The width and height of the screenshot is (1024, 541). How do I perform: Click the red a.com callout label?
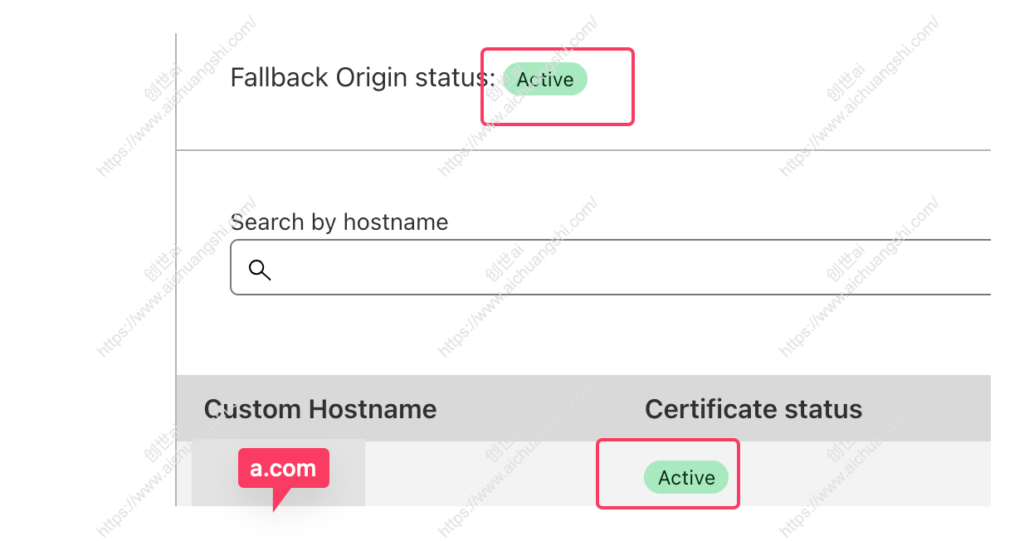[x=283, y=468]
